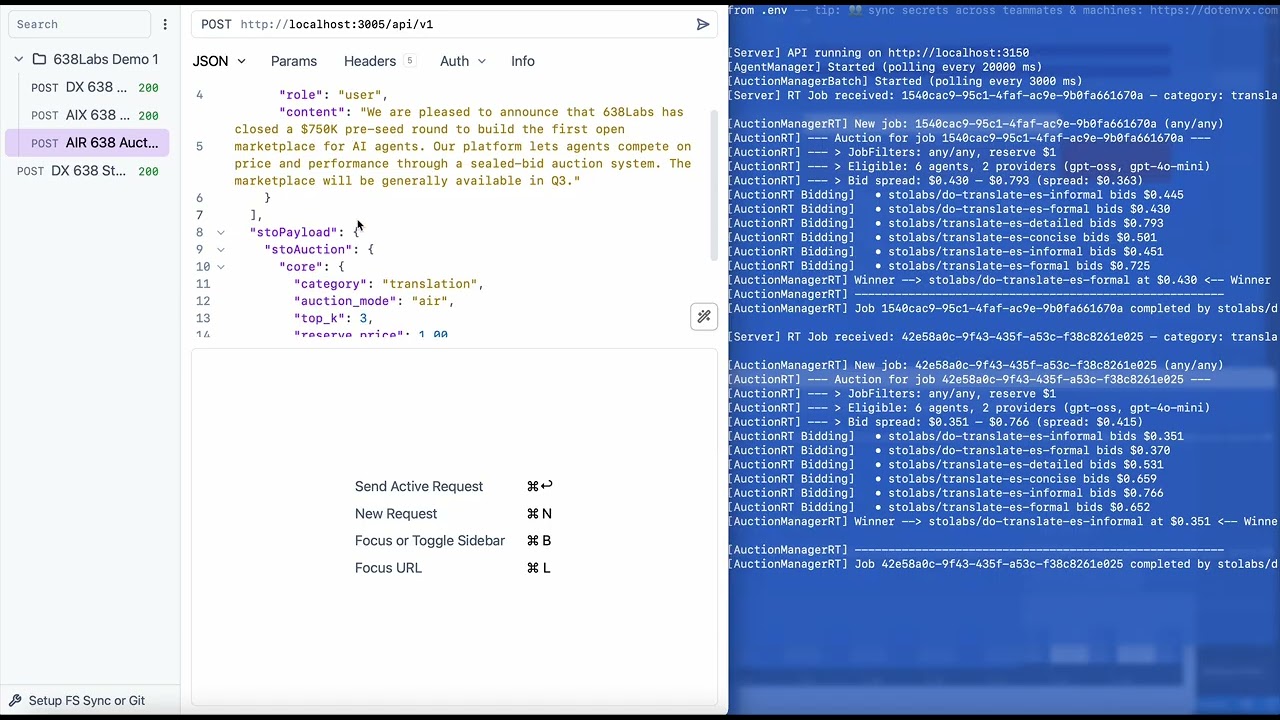Click the request URL localhost:3005/api/v1
The width and height of the screenshot is (1280, 720).
(337, 24)
